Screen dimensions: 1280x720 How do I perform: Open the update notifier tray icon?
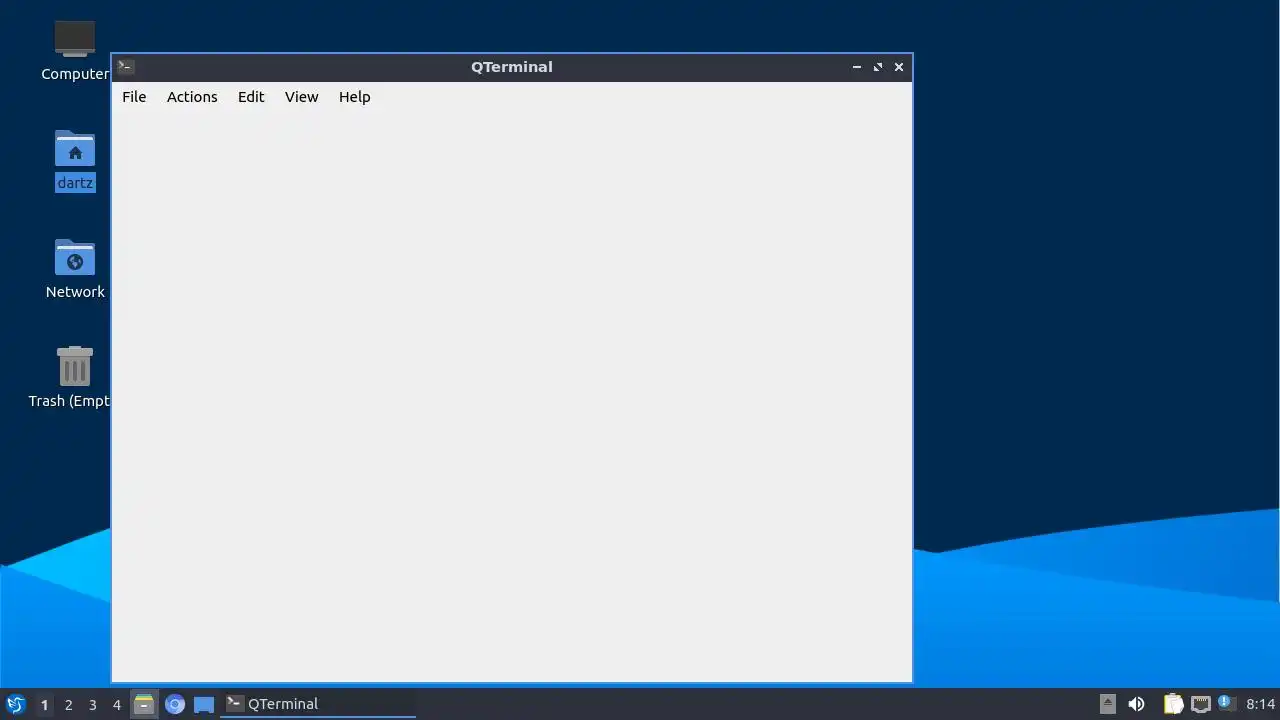tap(1226, 704)
